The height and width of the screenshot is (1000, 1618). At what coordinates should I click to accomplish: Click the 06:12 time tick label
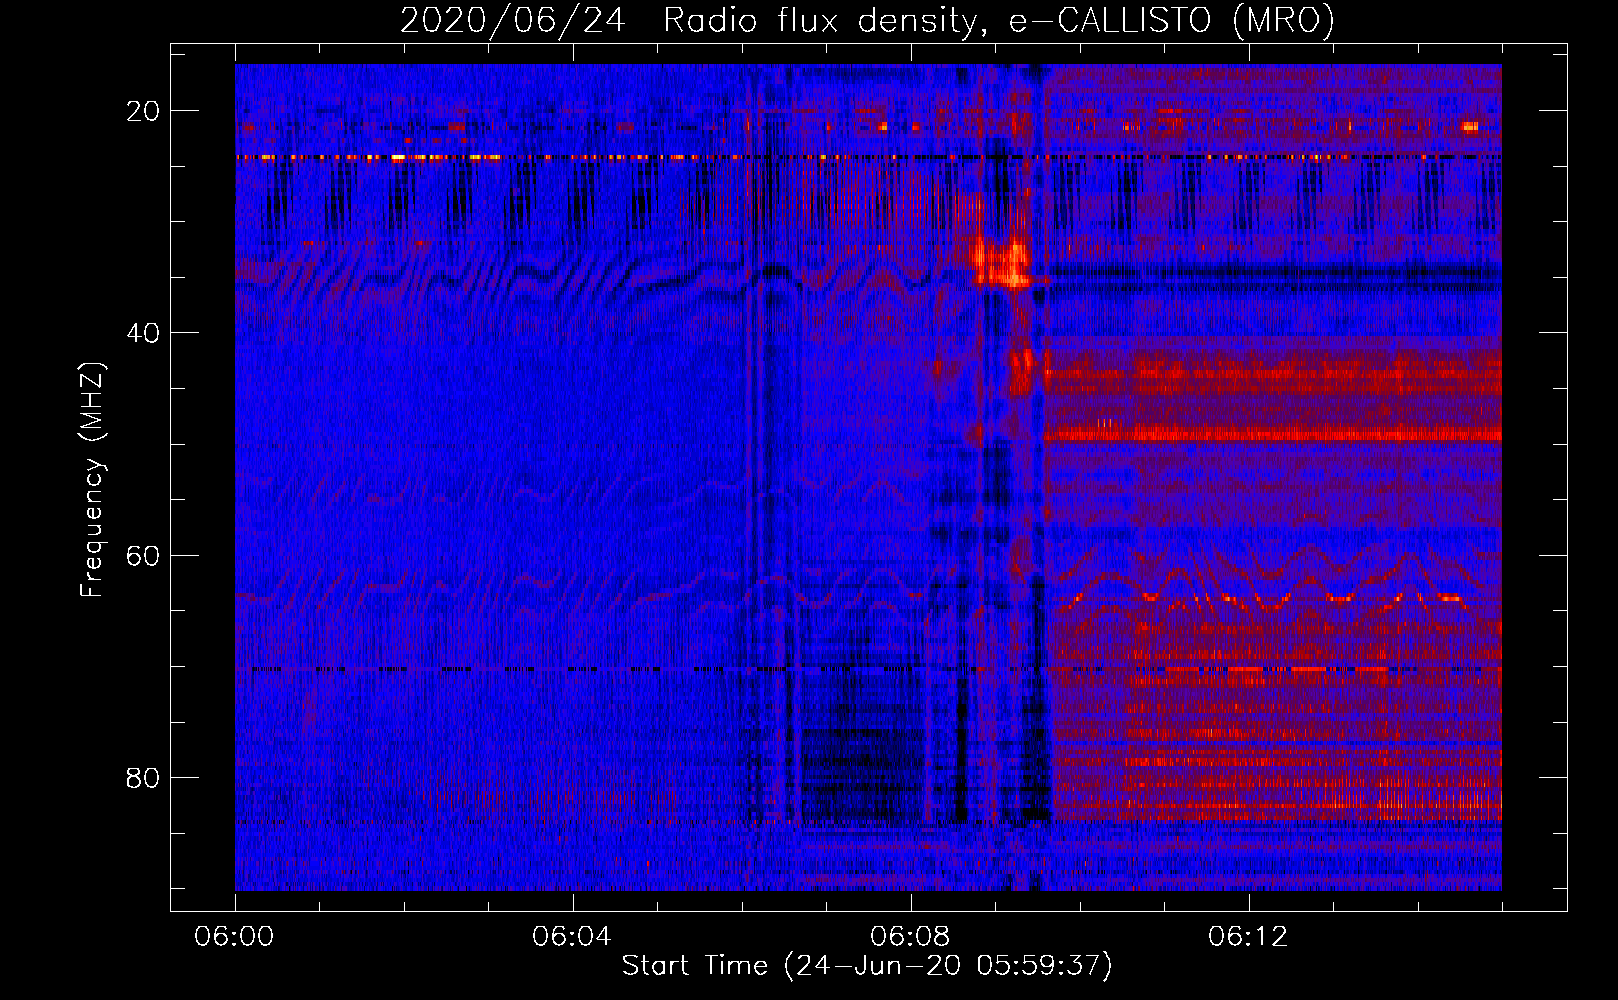[x=1248, y=936]
